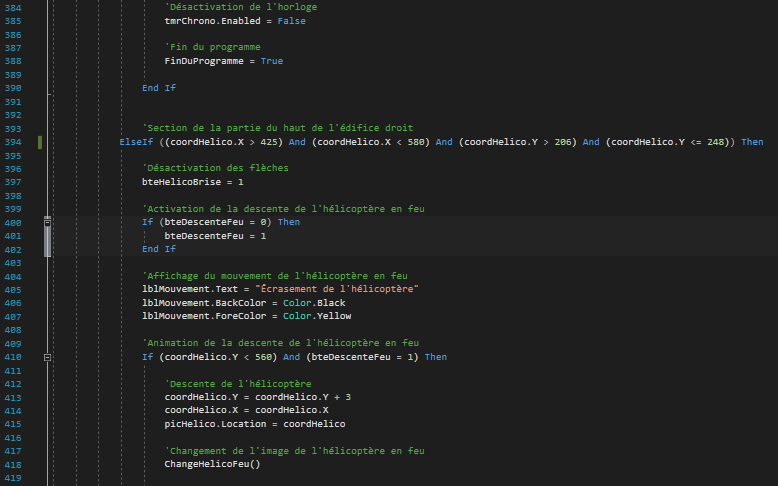This screenshot has height=486, width=778.
Task: Click the bteDescenteFeu = 0 condition
Action: click(x=215, y=222)
